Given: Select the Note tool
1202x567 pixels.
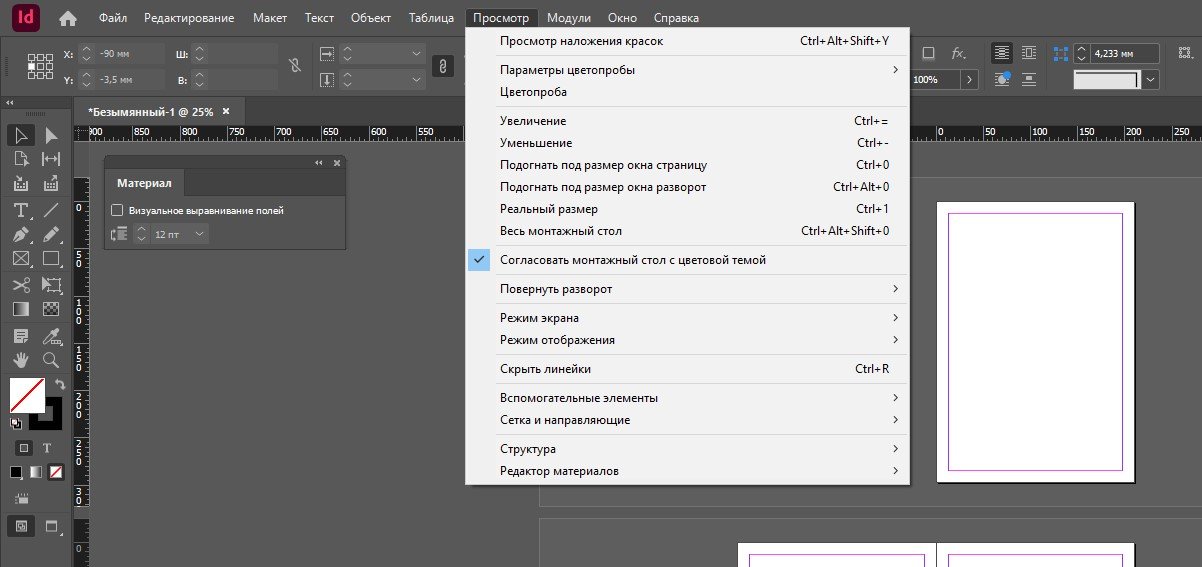Looking at the screenshot, I should coord(21,336).
